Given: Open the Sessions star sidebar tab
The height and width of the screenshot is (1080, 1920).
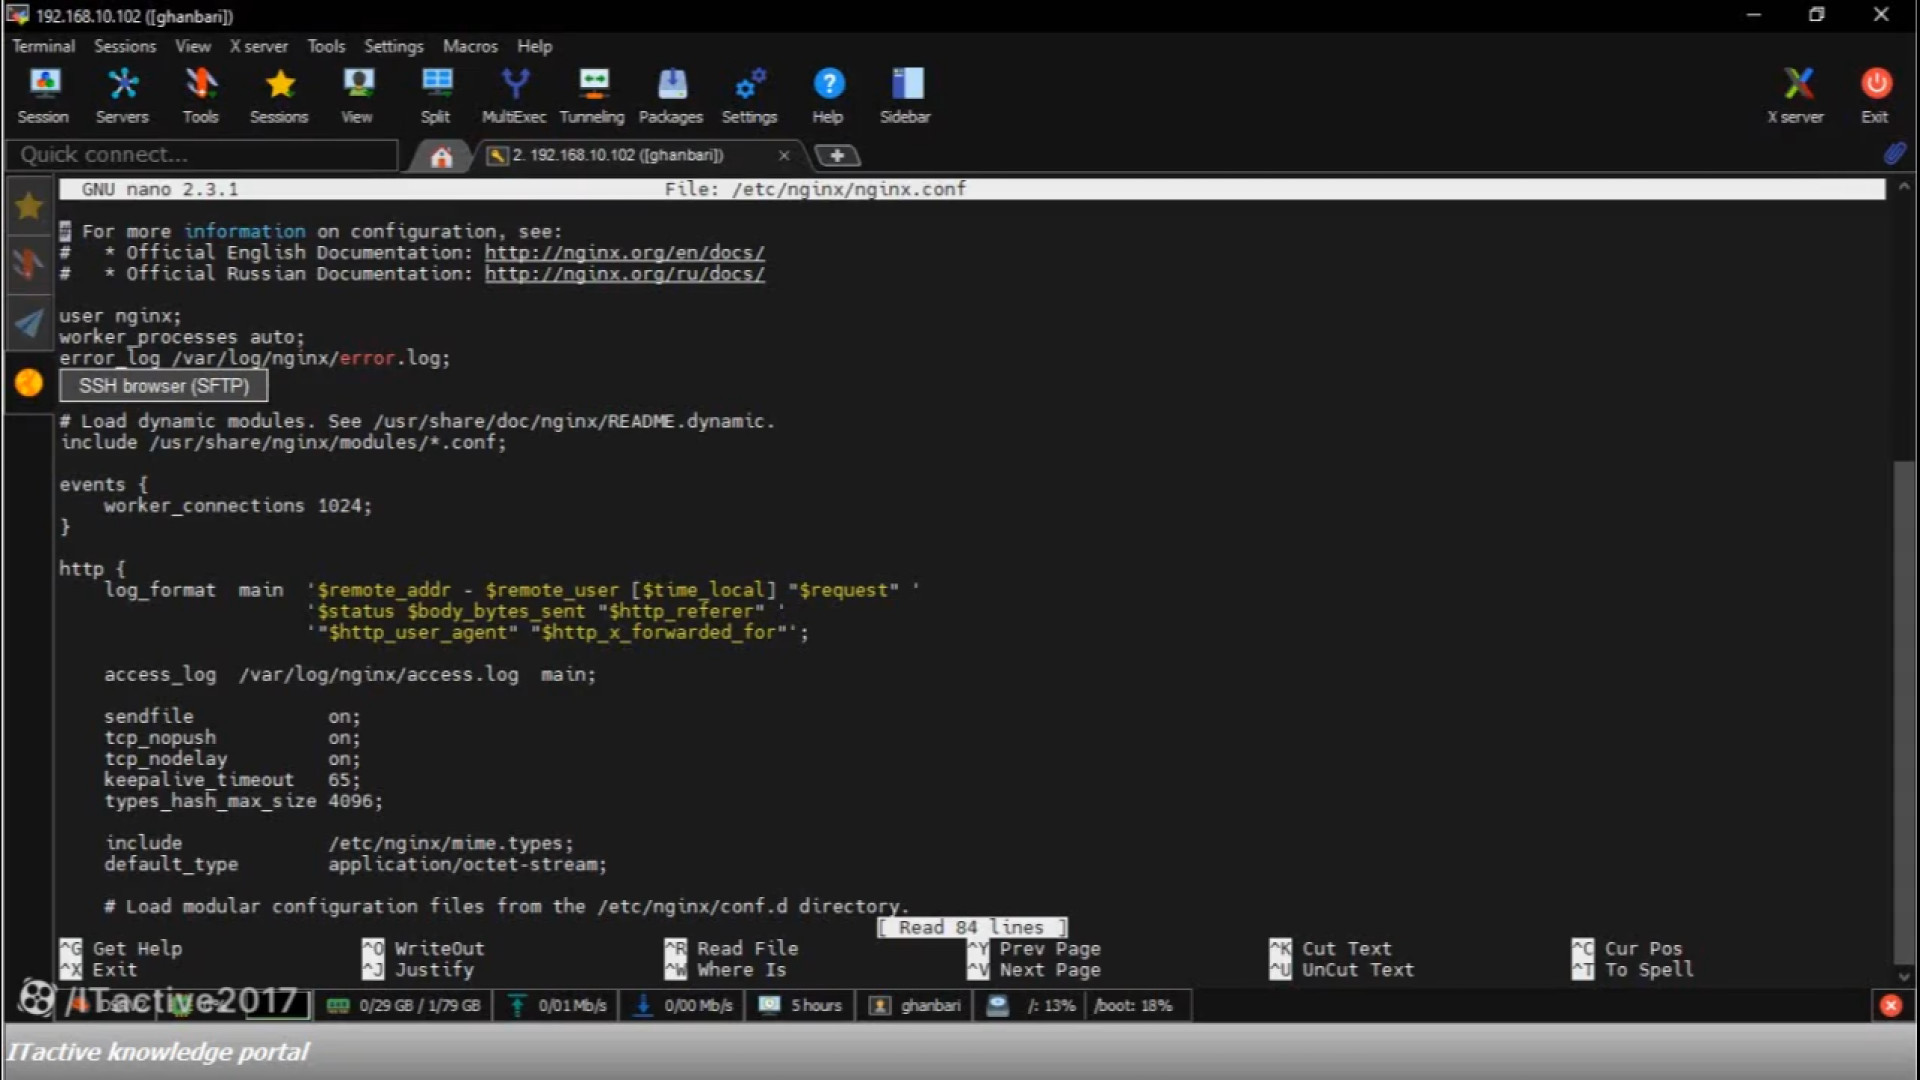Looking at the screenshot, I should click(x=29, y=206).
